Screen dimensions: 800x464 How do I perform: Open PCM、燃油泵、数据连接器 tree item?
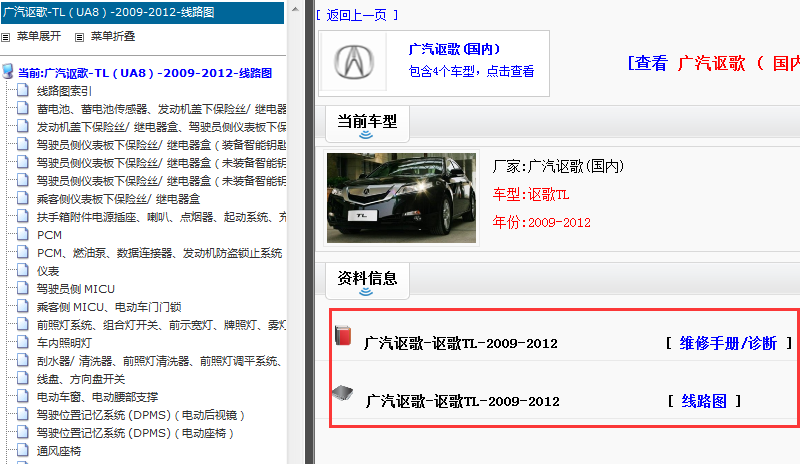point(160,253)
